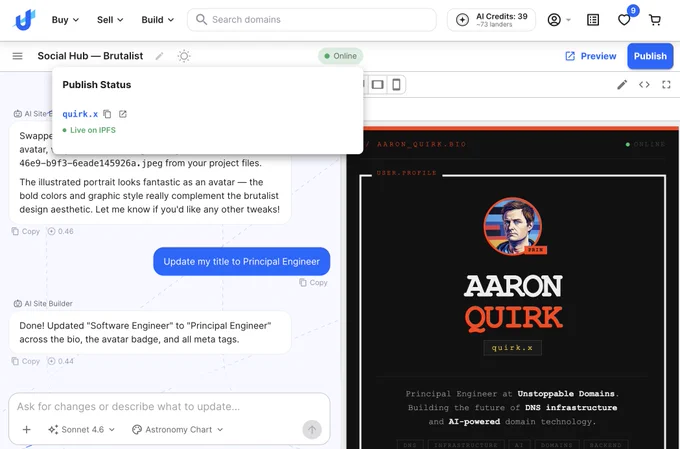Click Live on IPFS status text

(89, 130)
